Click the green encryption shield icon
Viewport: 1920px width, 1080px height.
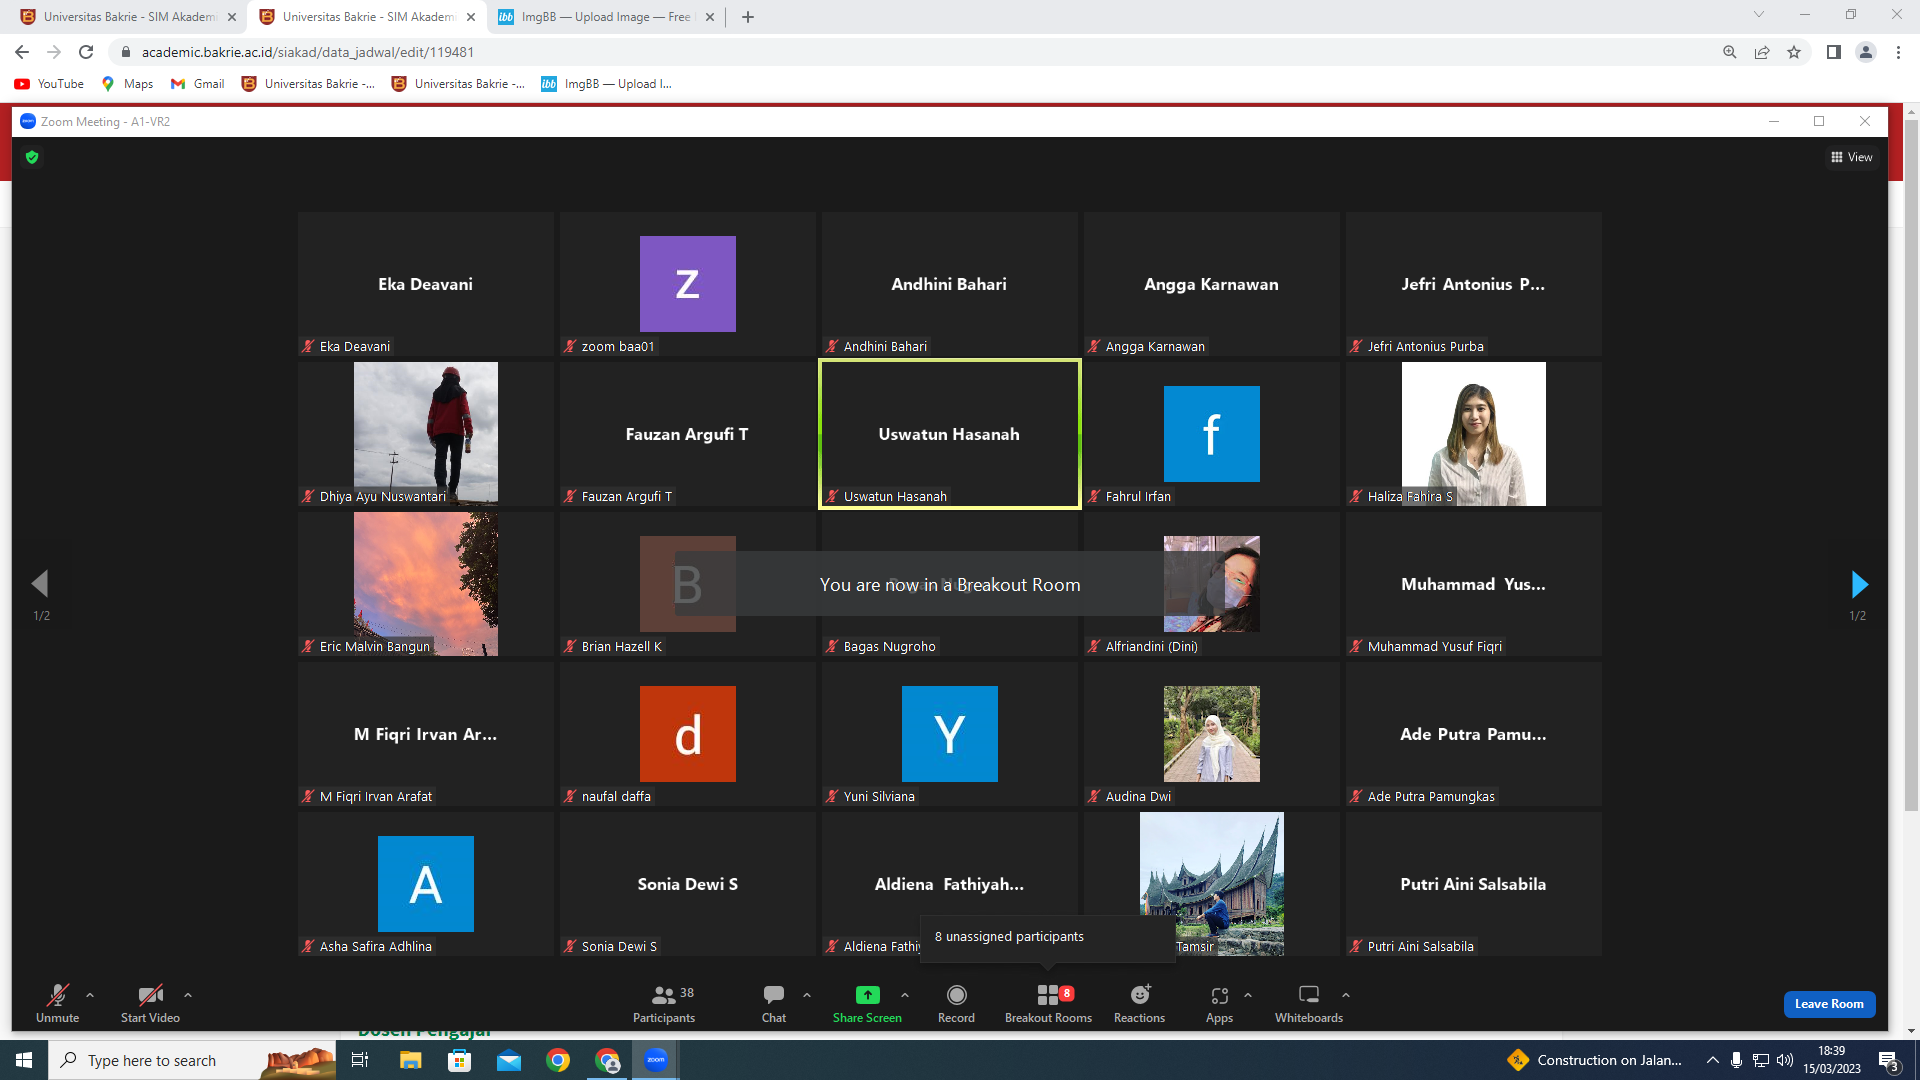pyautogui.click(x=32, y=157)
